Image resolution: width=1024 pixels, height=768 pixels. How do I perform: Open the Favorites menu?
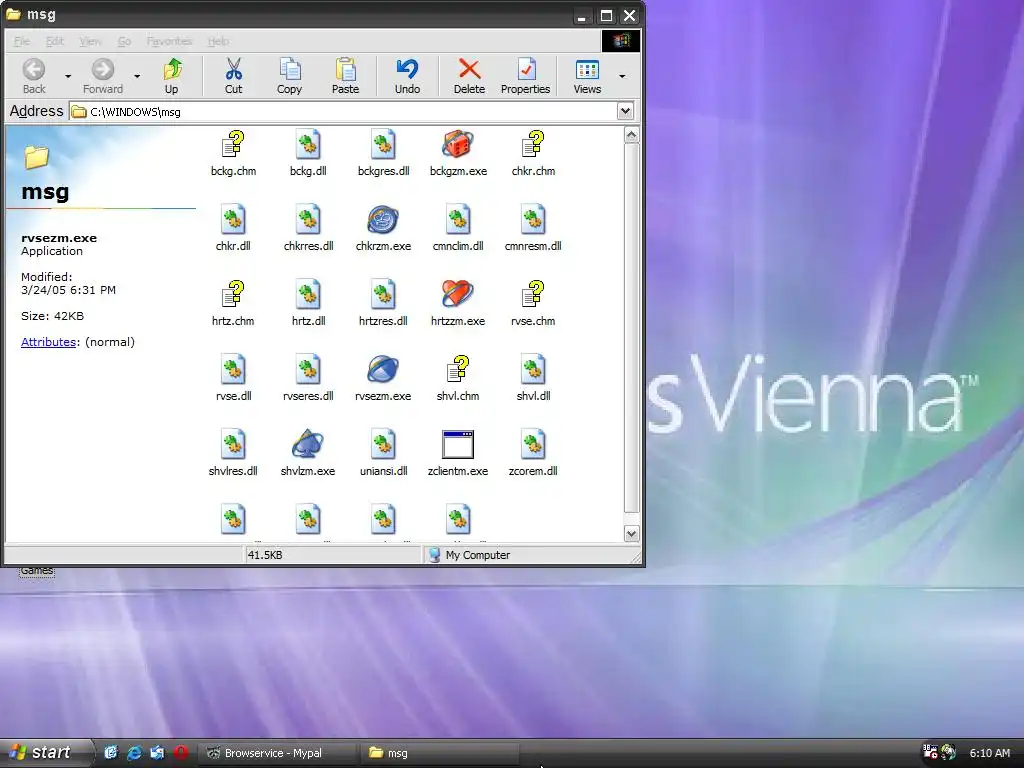pyautogui.click(x=169, y=41)
